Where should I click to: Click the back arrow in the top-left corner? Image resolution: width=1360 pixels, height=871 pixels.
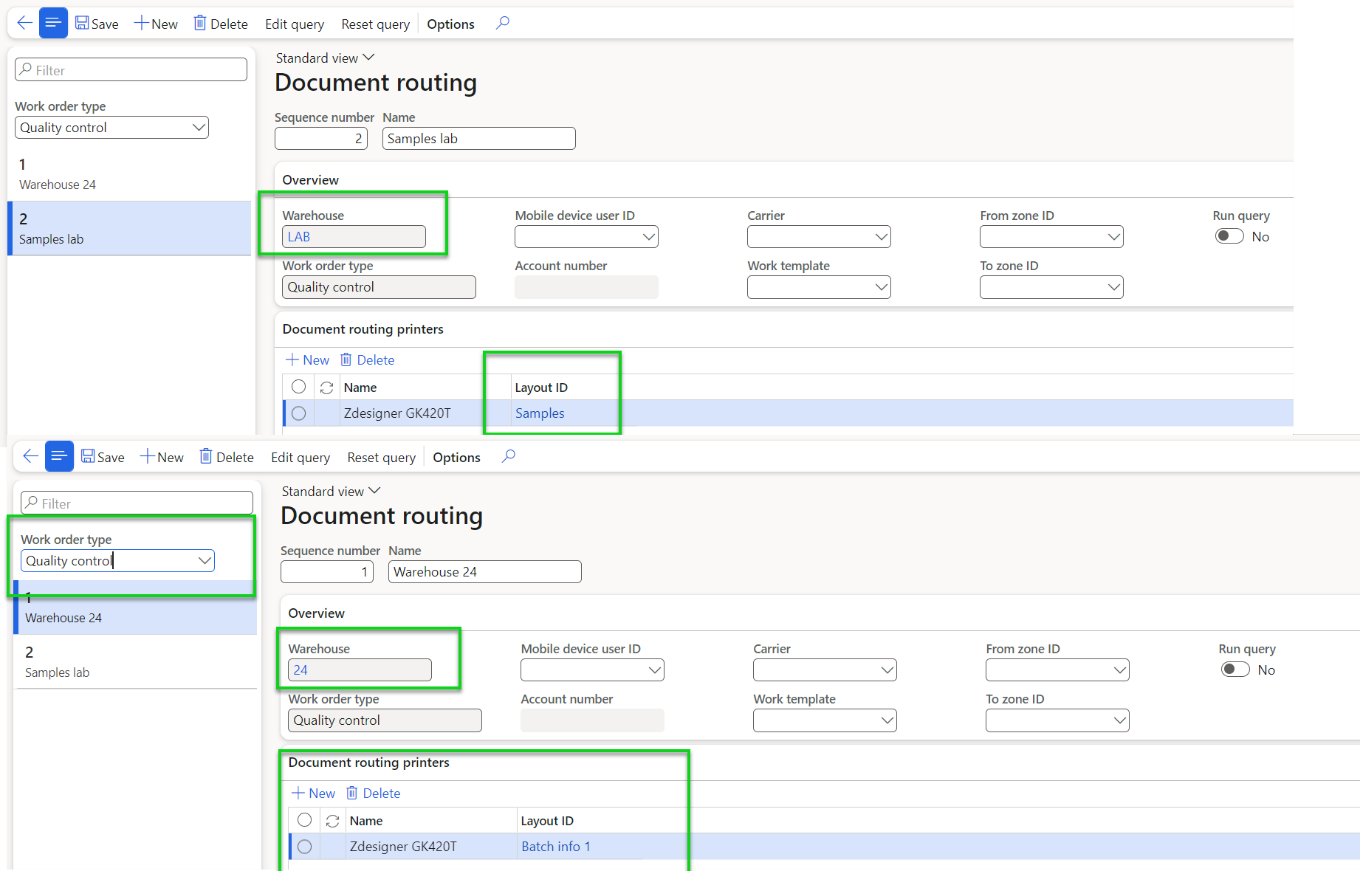point(24,23)
